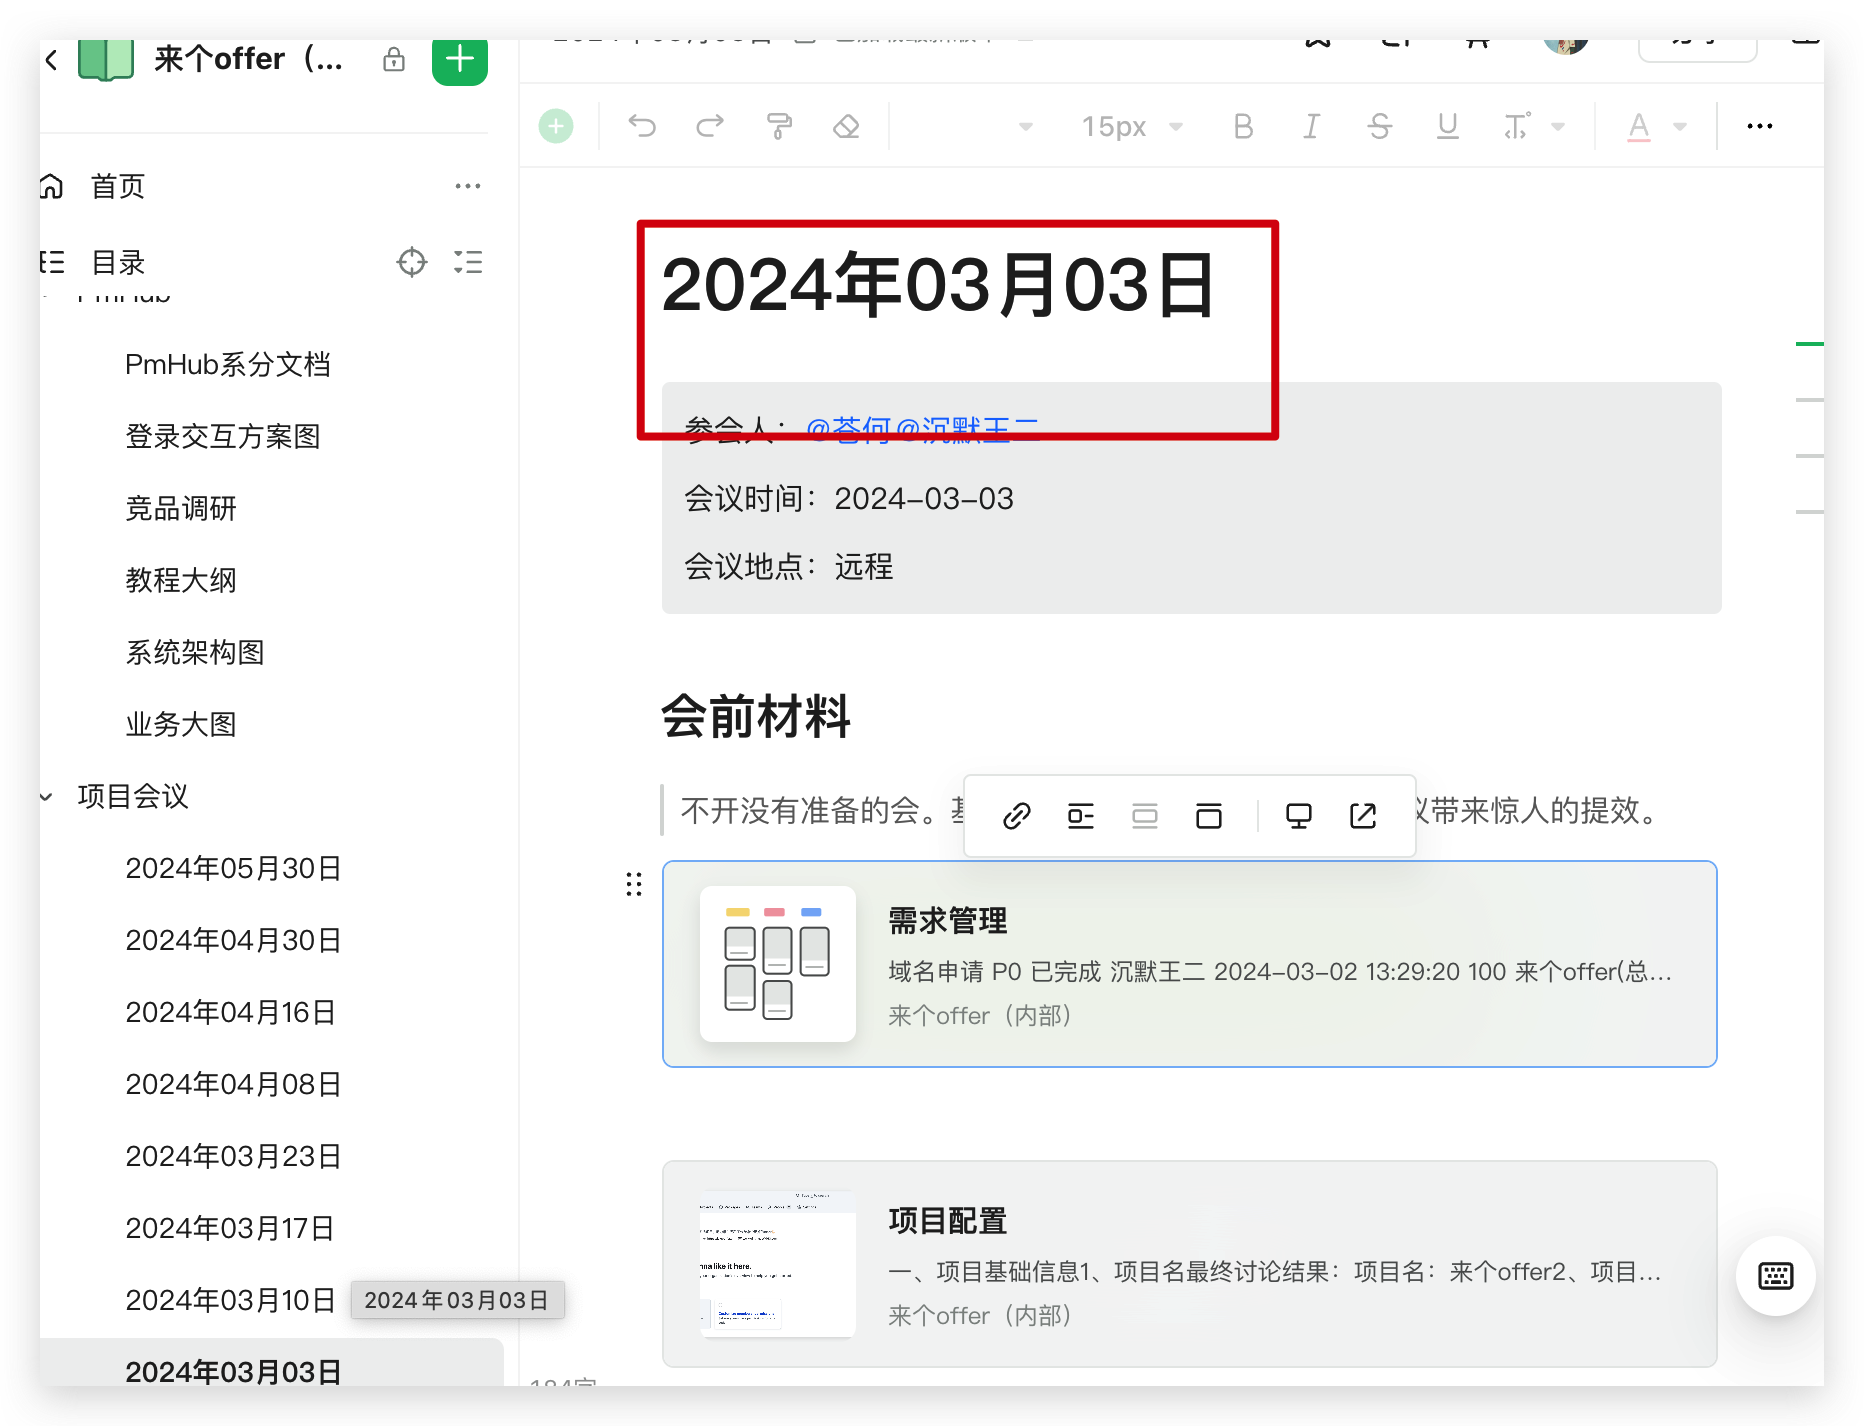Click the 会议时间 2024-03-03 line
Viewport: 1864px width, 1426px height.
pyautogui.click(x=849, y=498)
